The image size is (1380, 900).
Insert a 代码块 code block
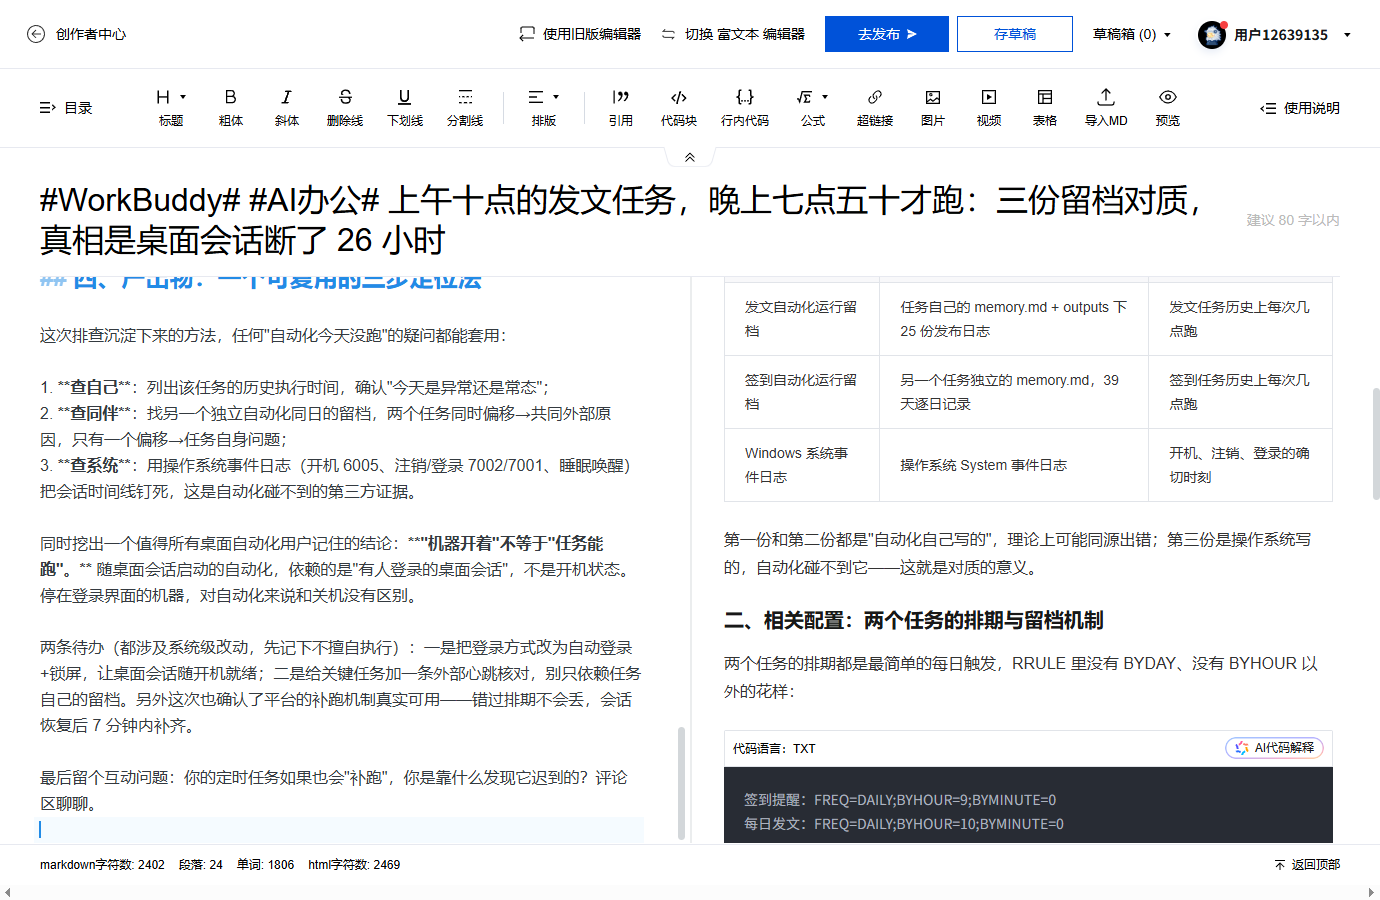(x=679, y=107)
